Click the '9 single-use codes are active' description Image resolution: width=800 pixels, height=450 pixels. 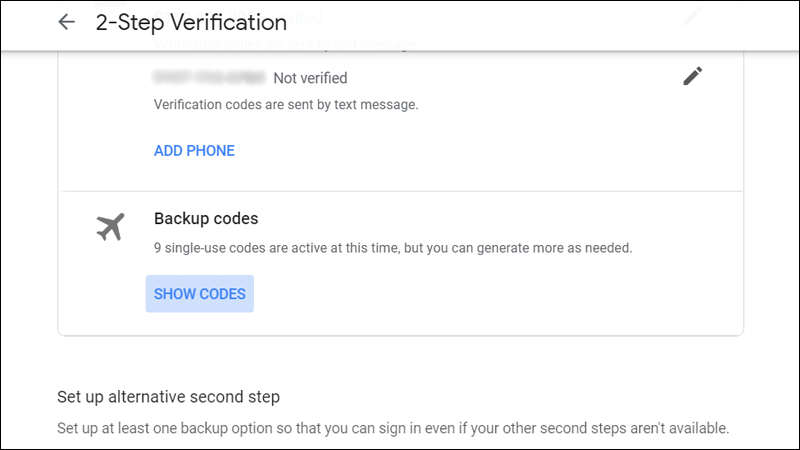click(x=393, y=246)
